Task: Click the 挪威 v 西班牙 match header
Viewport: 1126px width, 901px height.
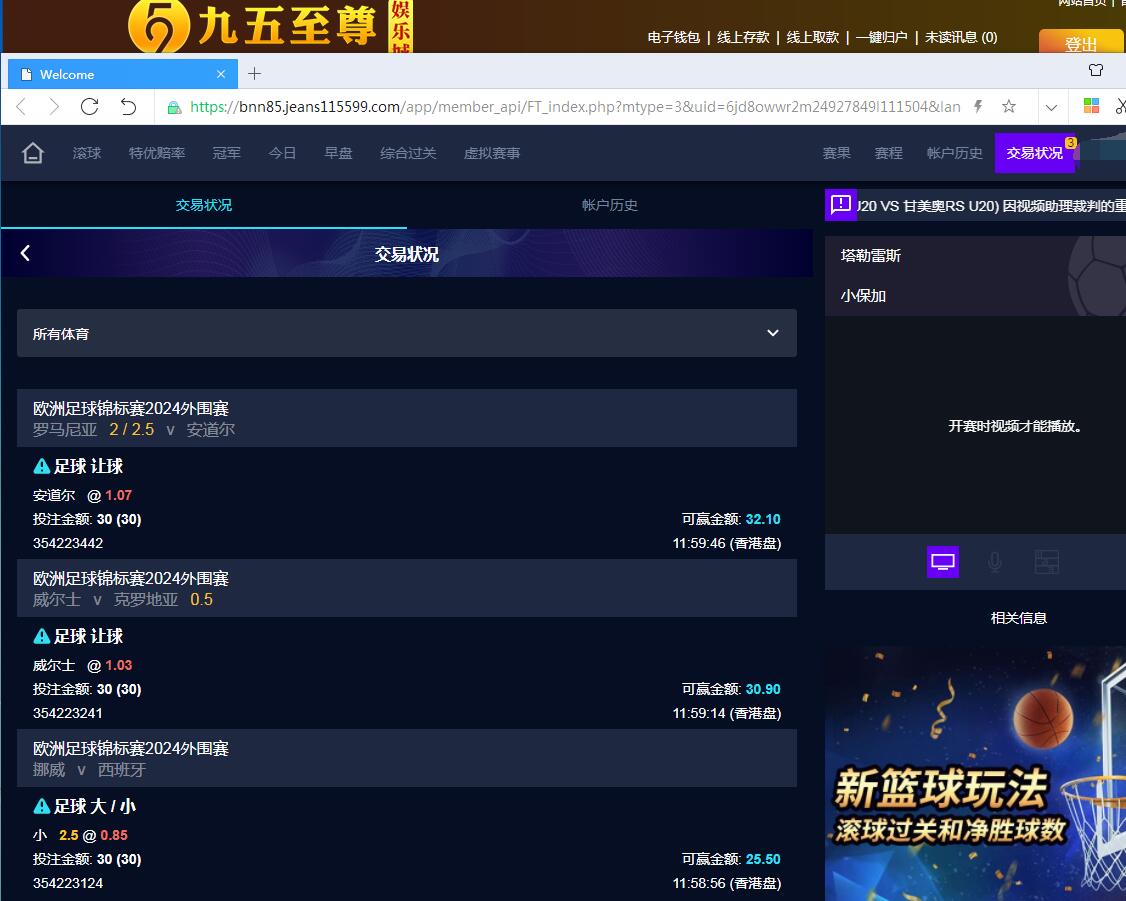Action: (x=406, y=759)
